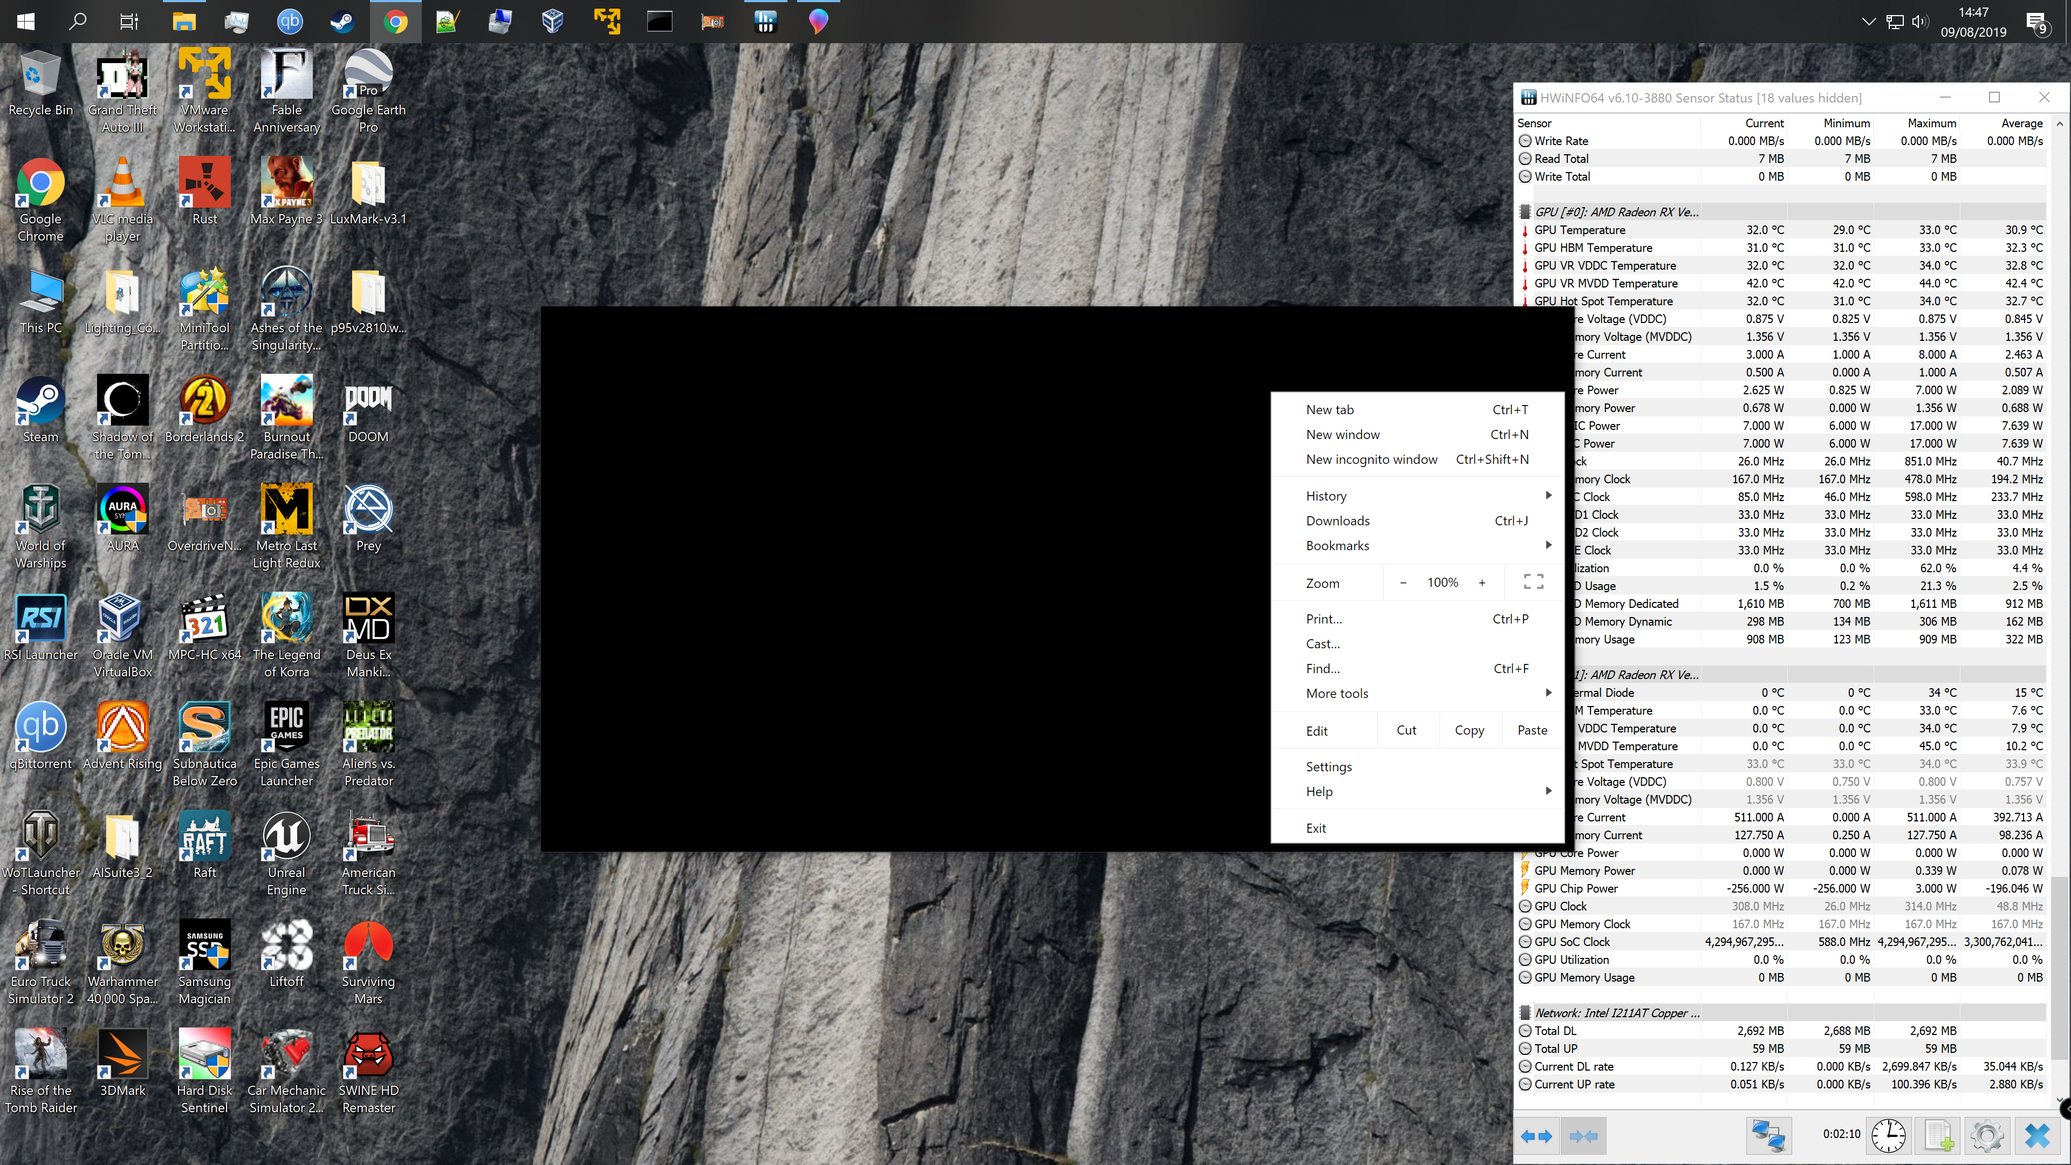Open the Steam icon in taskbar
The height and width of the screenshot is (1165, 2071).
(x=342, y=21)
